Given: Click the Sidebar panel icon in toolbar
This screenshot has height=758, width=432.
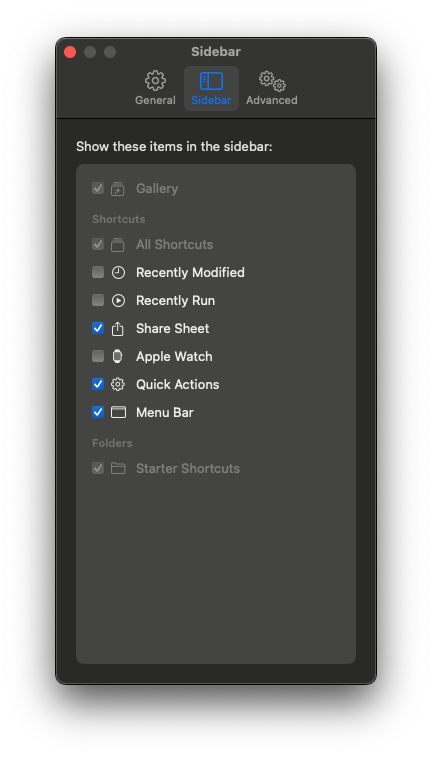Looking at the screenshot, I should pos(211,81).
